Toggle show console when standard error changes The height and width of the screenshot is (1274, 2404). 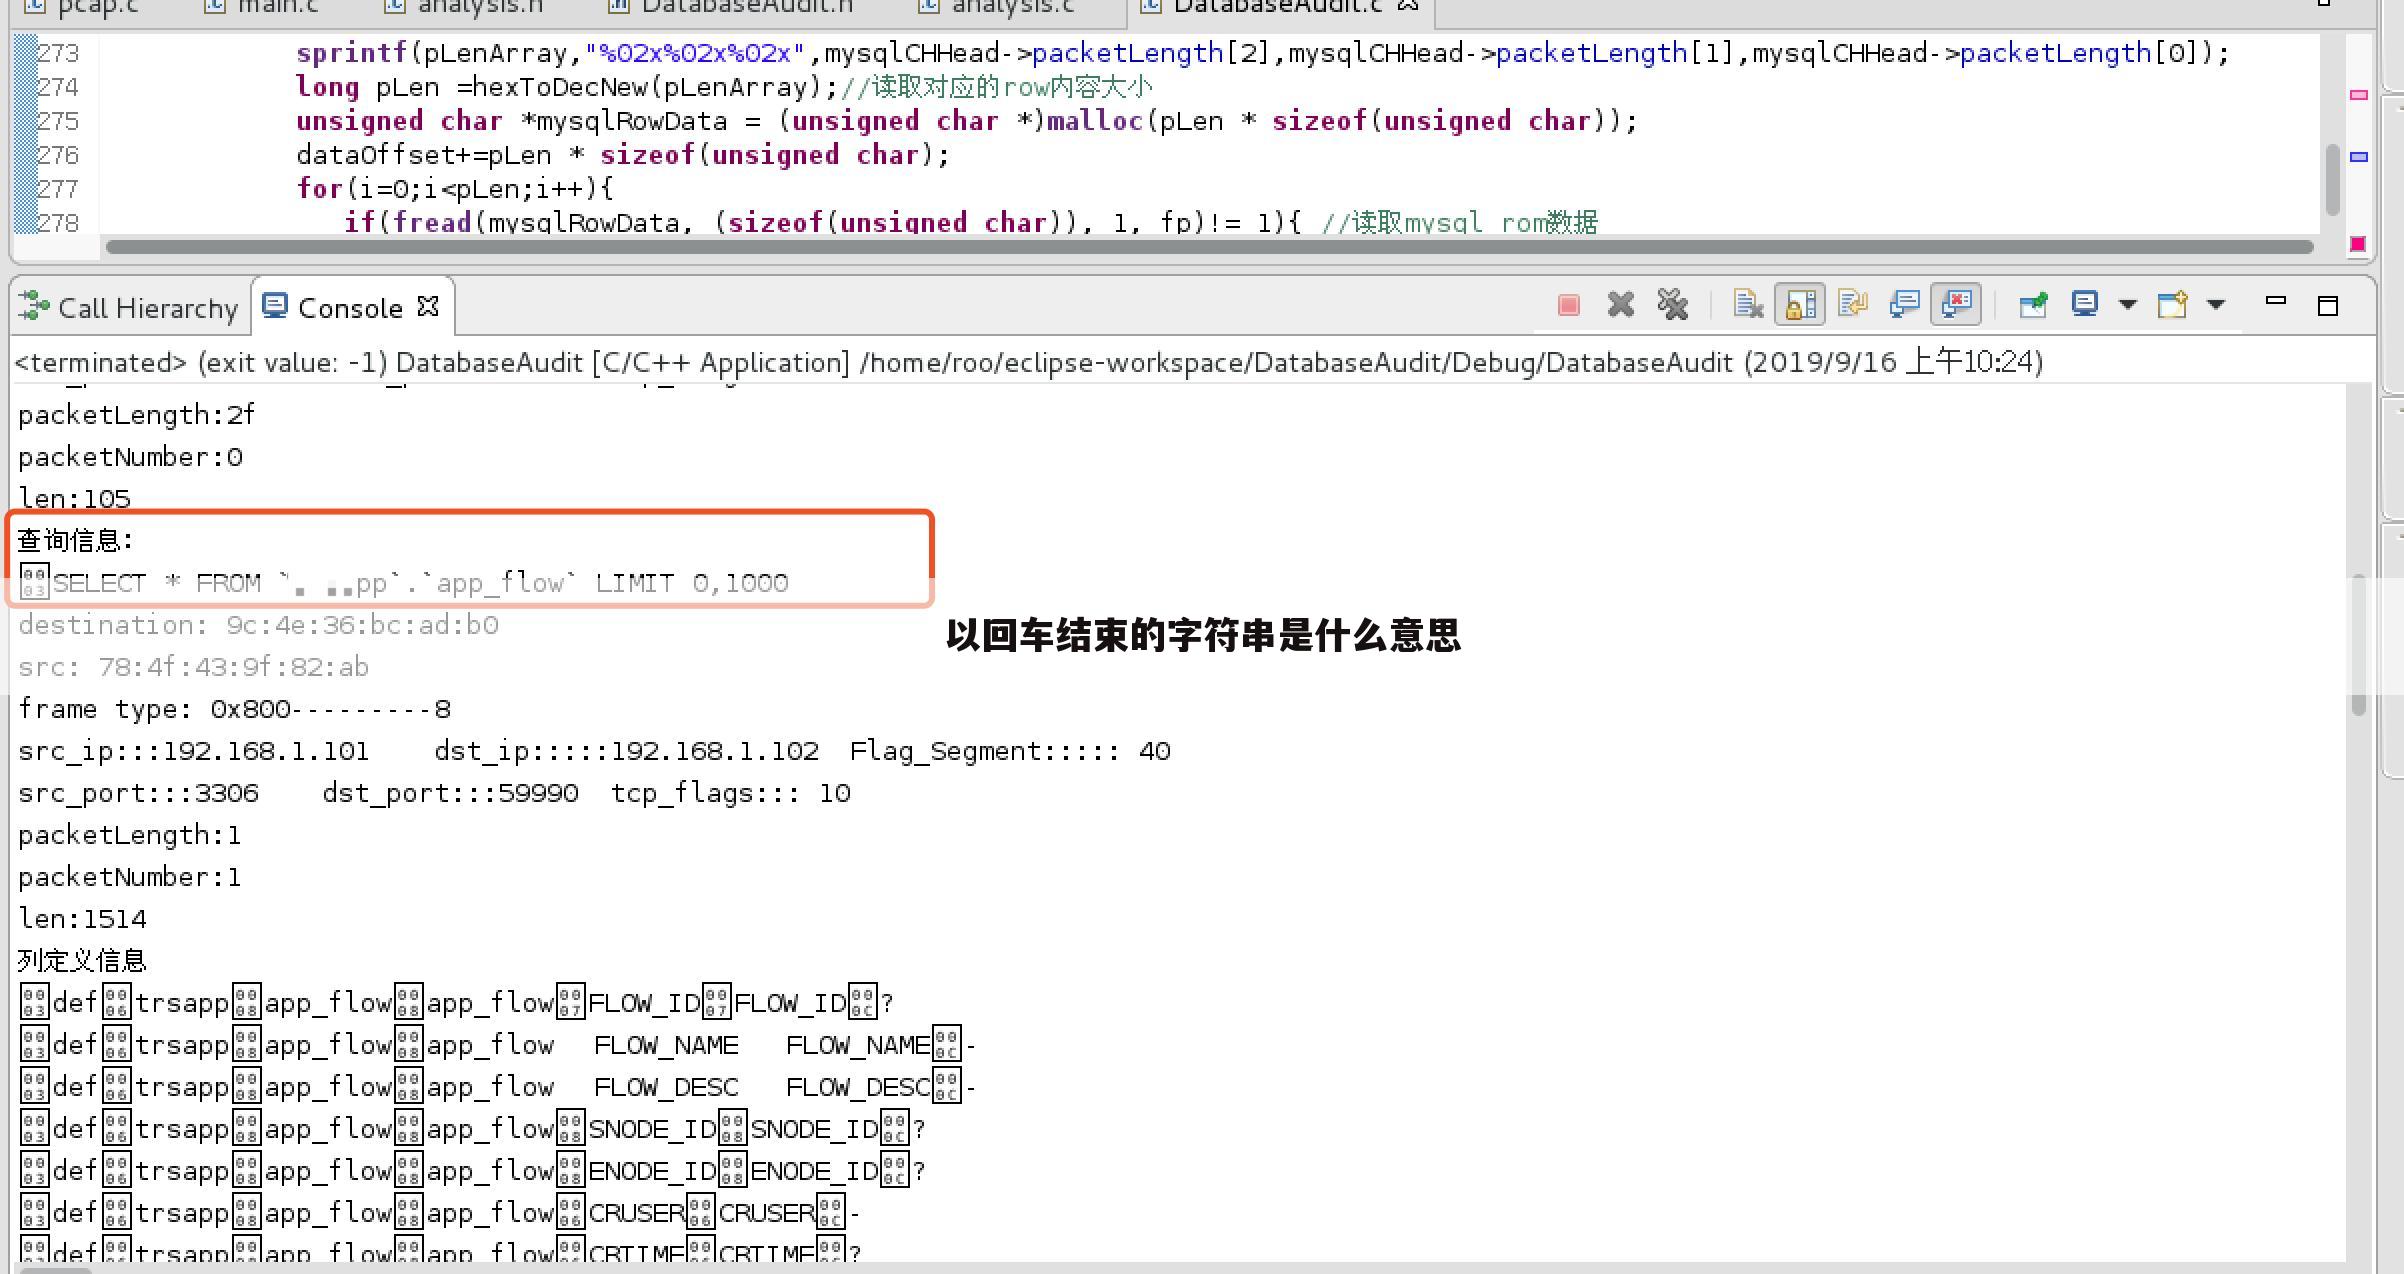[1957, 305]
